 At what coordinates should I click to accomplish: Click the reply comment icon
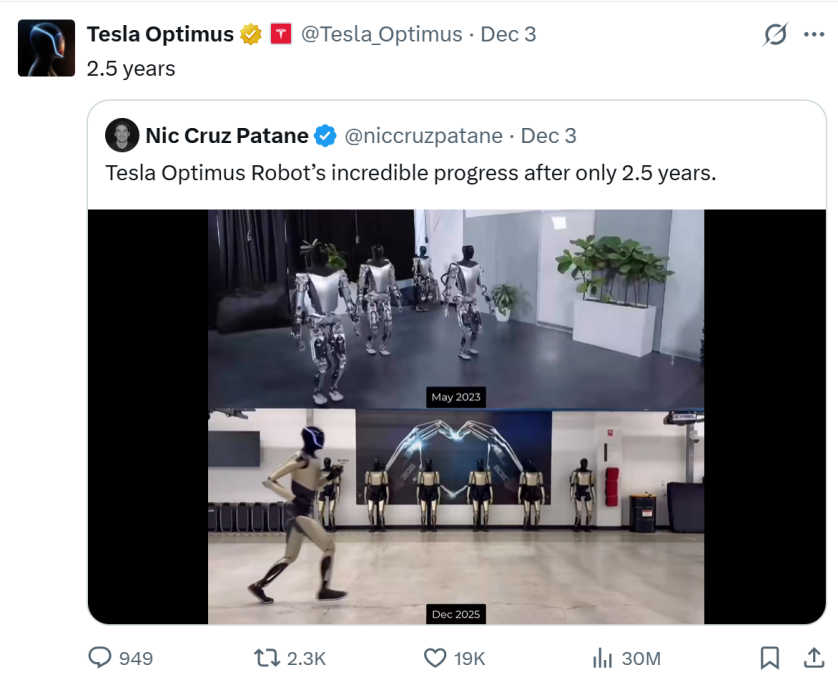click(x=100, y=658)
